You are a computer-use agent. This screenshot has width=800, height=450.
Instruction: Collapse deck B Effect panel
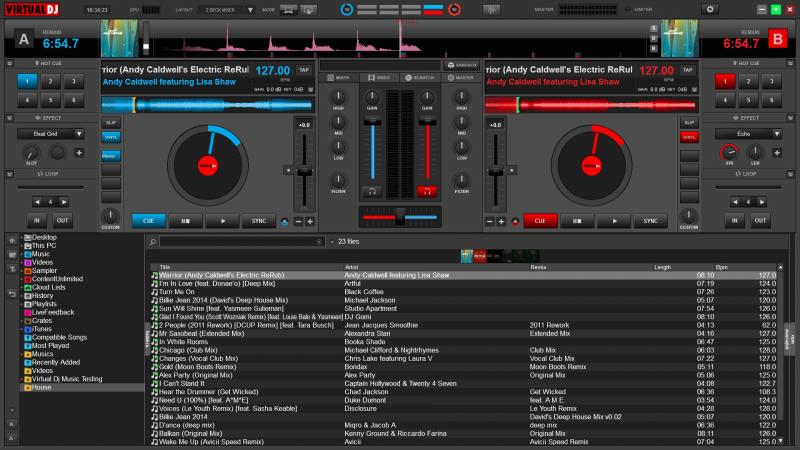tap(790, 118)
